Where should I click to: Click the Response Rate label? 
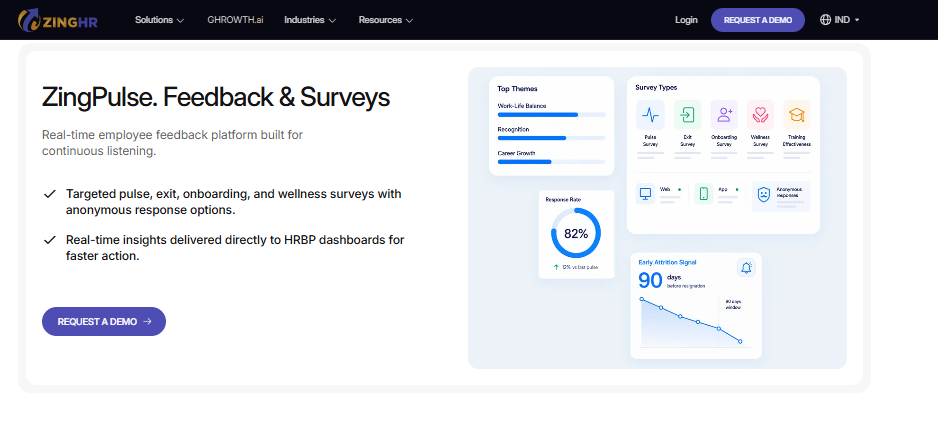563,200
